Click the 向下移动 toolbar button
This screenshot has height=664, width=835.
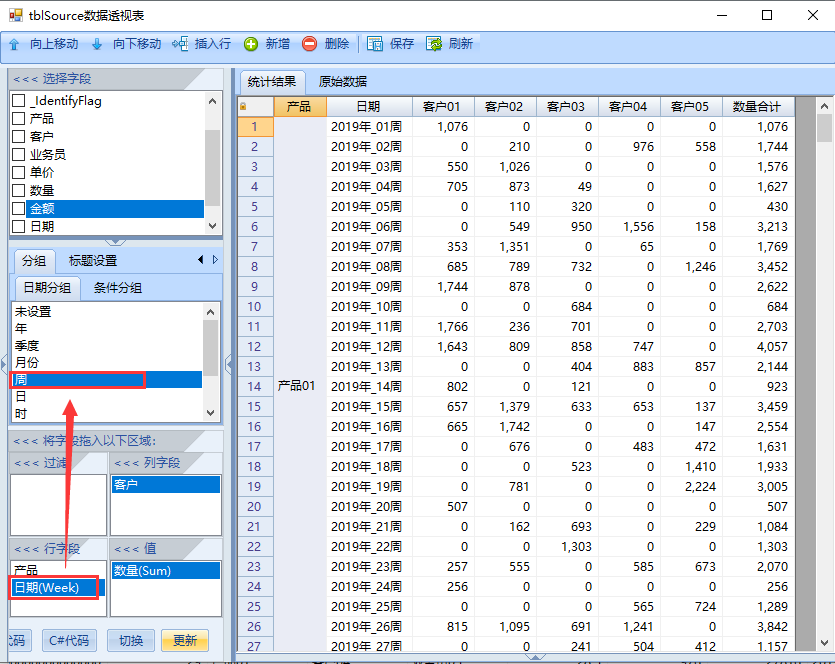pyautogui.click(x=127, y=44)
